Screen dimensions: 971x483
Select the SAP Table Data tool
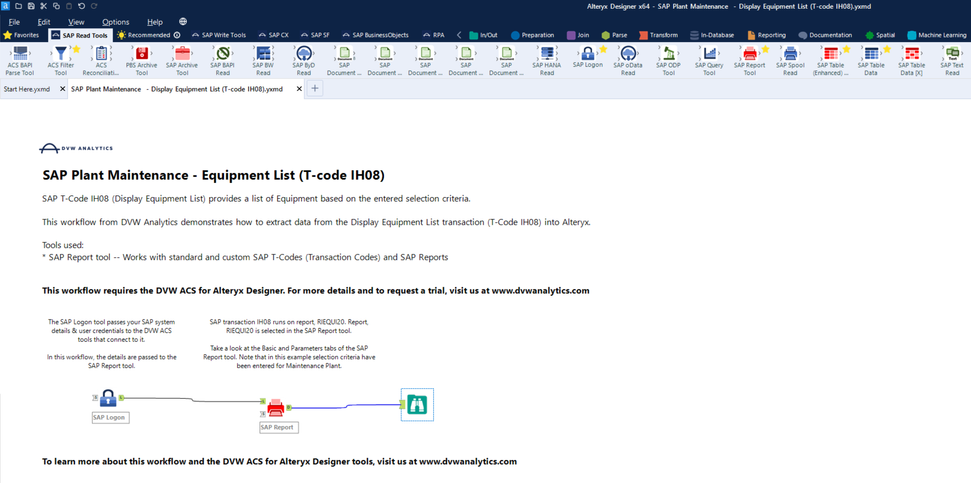click(871, 61)
